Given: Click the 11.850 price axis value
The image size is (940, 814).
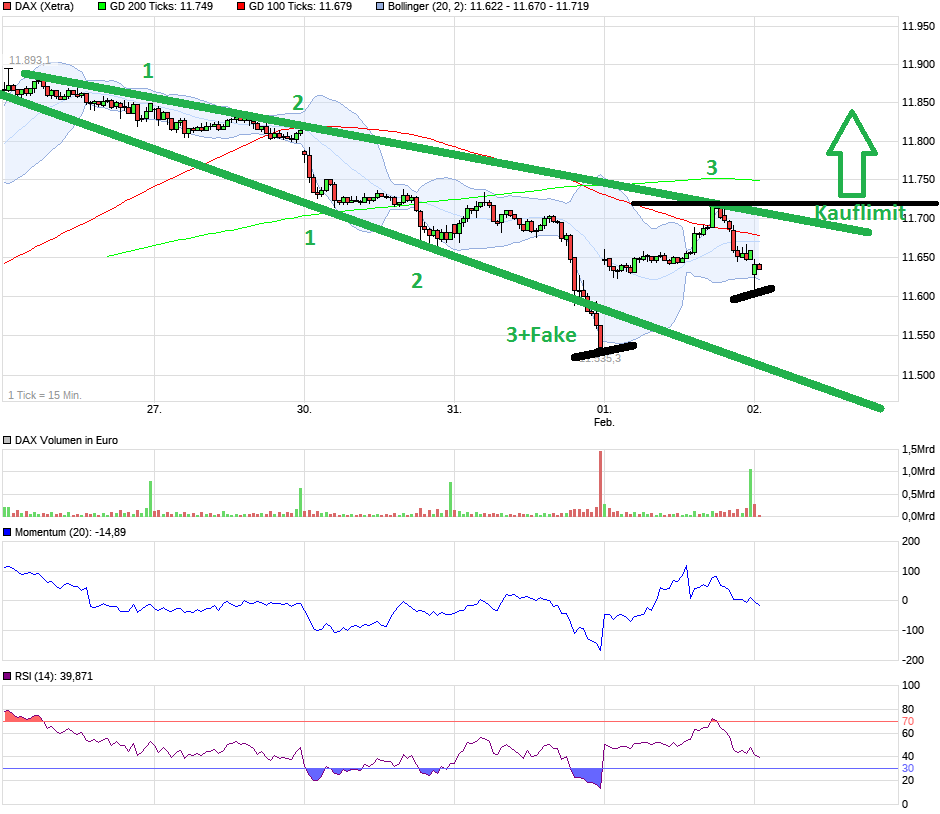Looking at the screenshot, I should [x=918, y=102].
